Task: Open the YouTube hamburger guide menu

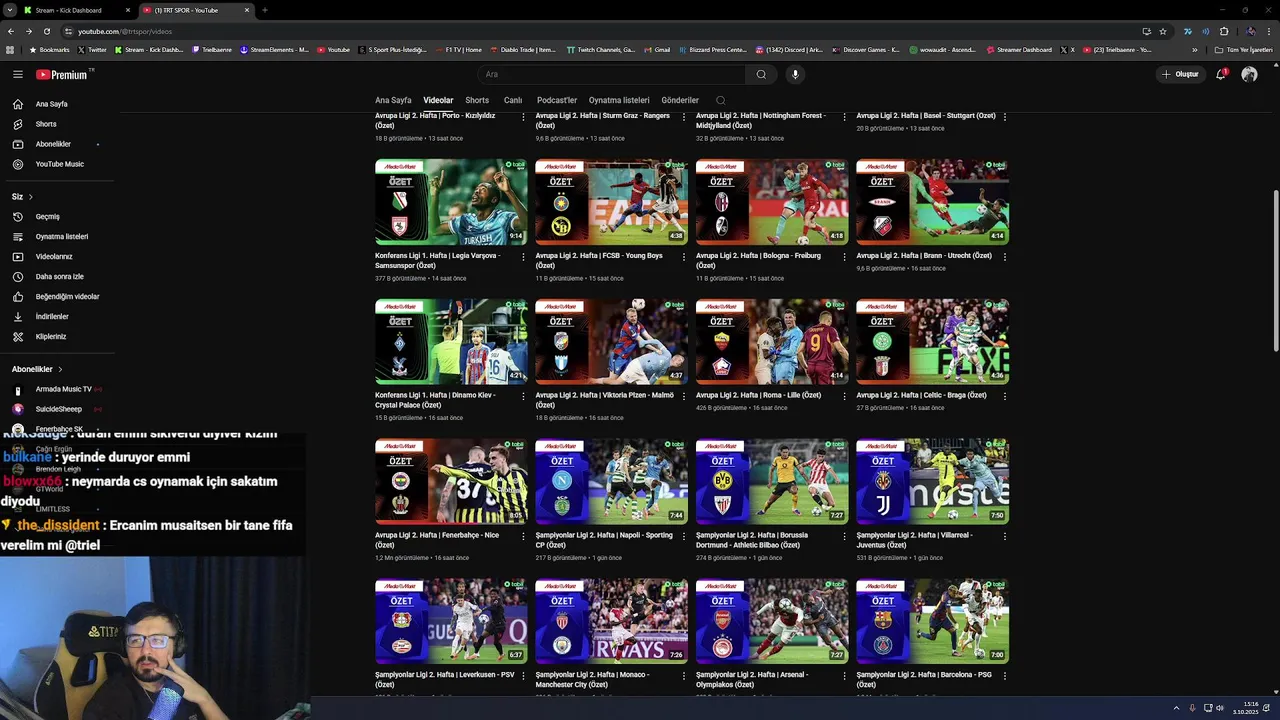Action: coord(18,74)
